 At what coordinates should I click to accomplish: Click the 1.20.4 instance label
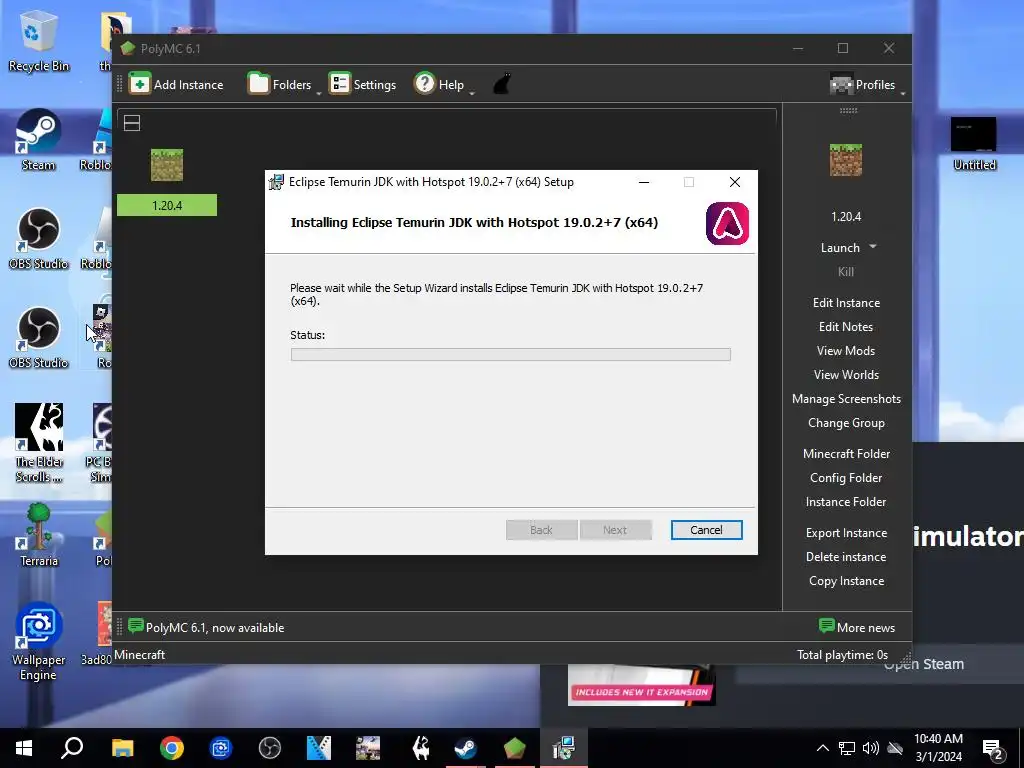pyautogui.click(x=167, y=205)
